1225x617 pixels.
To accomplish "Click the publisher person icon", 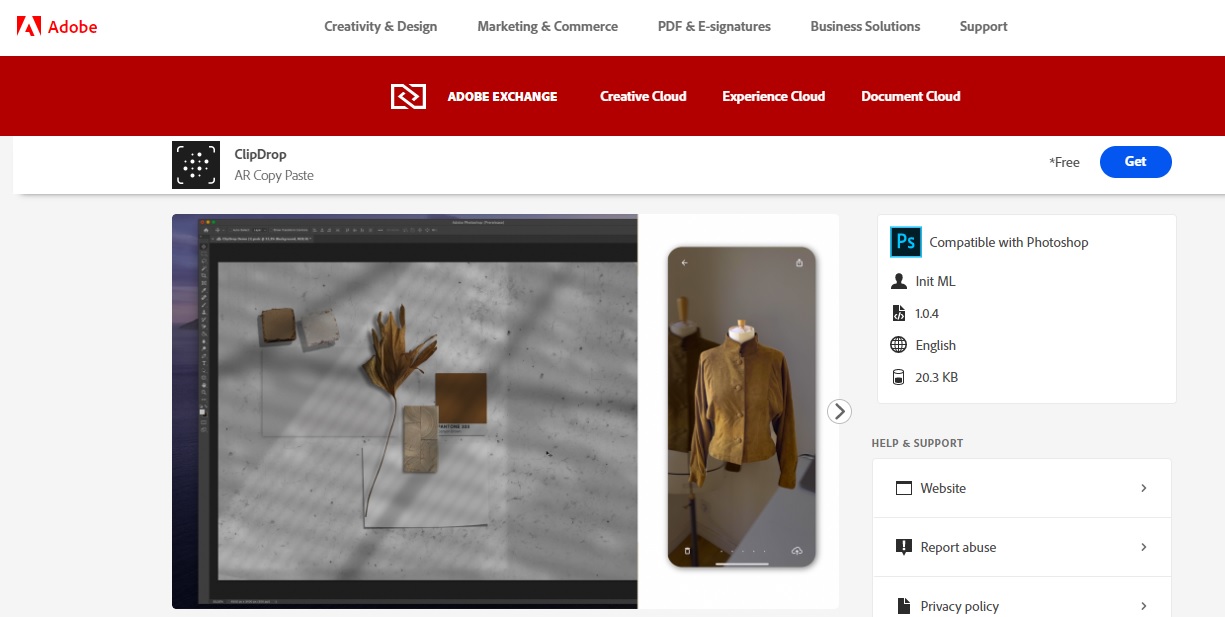I will click(x=898, y=281).
